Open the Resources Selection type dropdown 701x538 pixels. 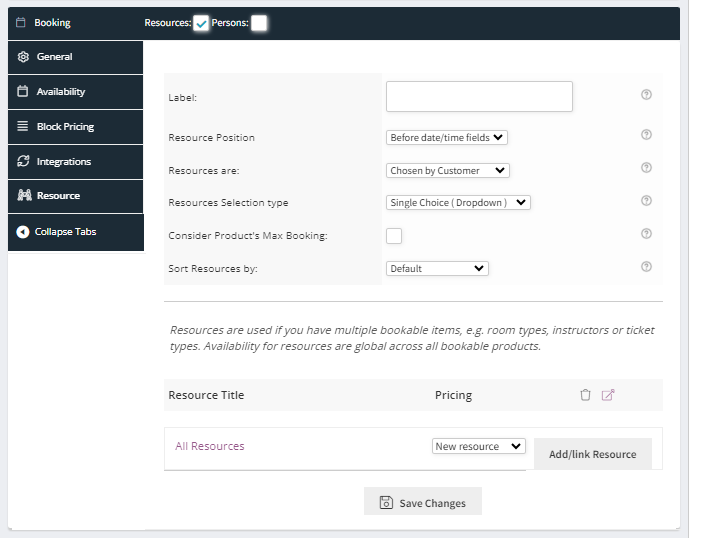458,203
